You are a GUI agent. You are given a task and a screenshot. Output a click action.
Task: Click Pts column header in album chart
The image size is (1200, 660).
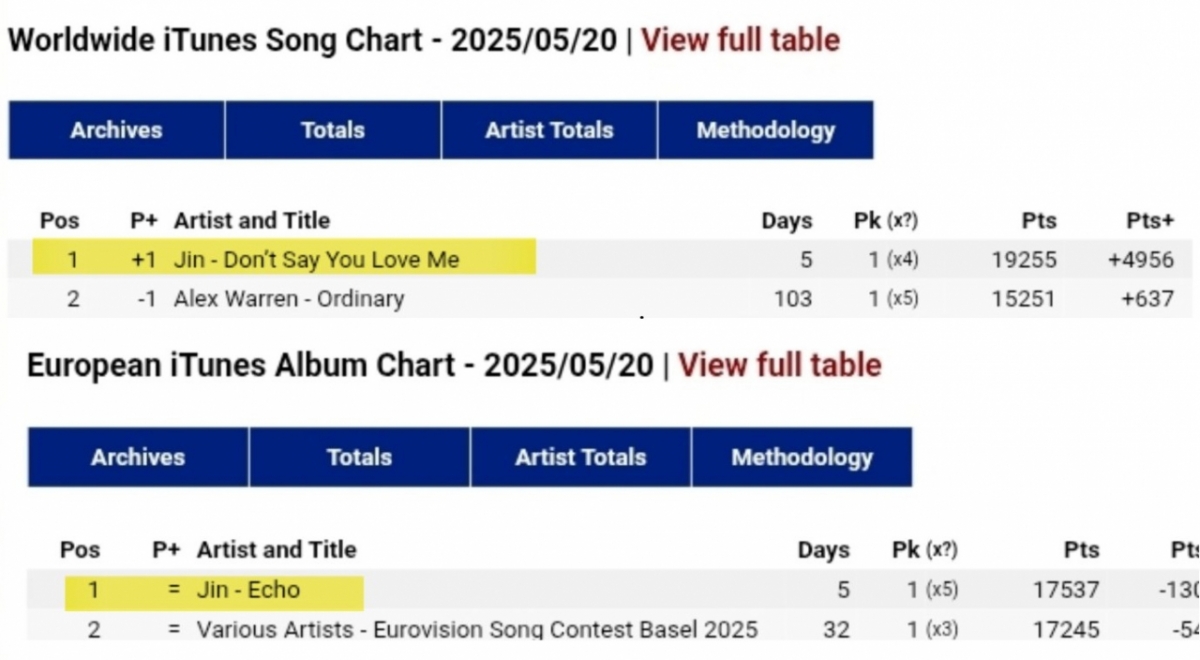tap(1081, 550)
